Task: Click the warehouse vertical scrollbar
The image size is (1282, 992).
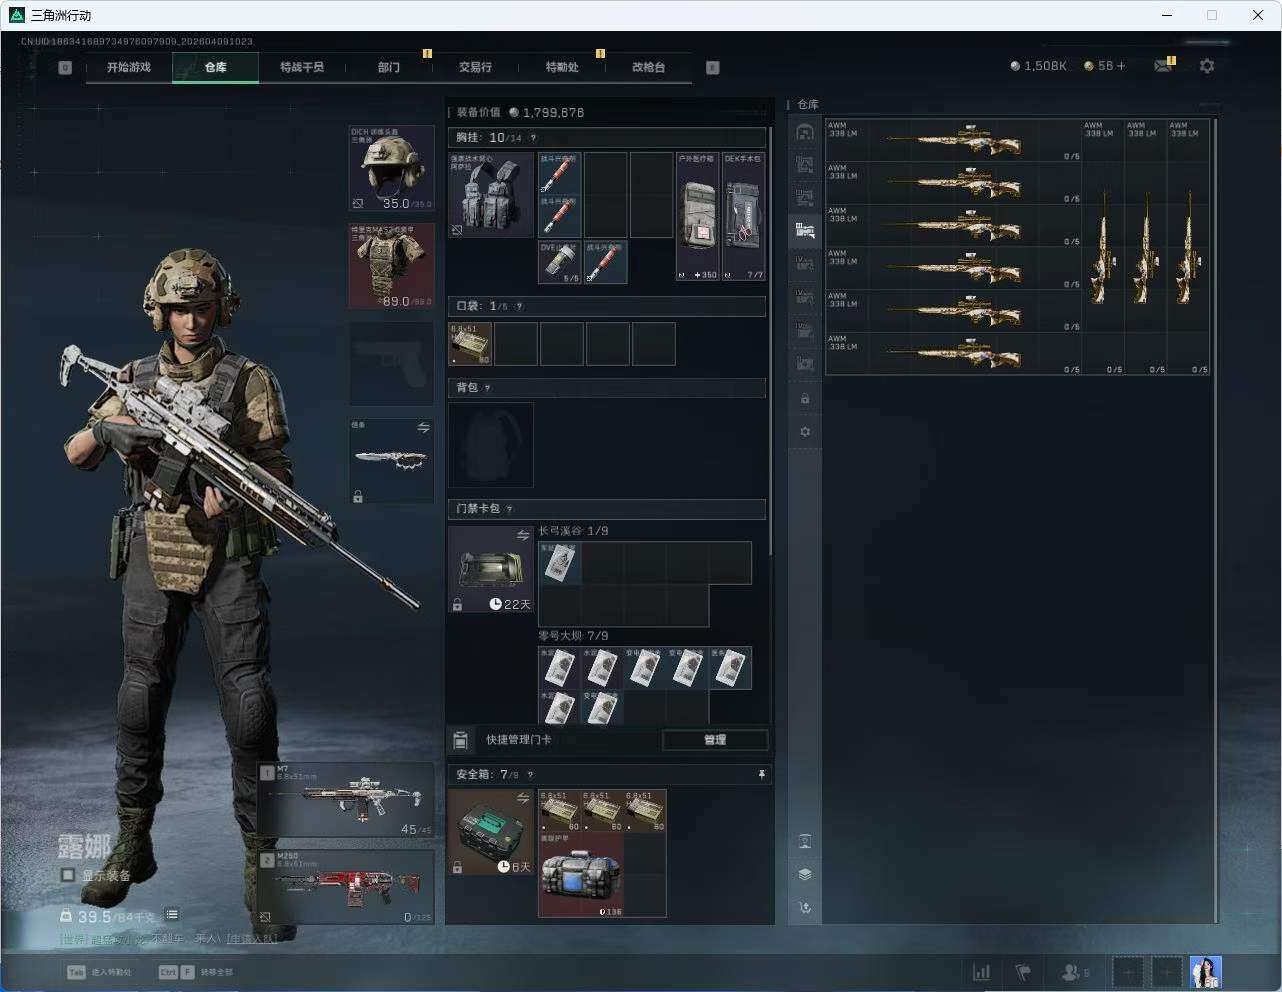Action: click(x=1216, y=520)
